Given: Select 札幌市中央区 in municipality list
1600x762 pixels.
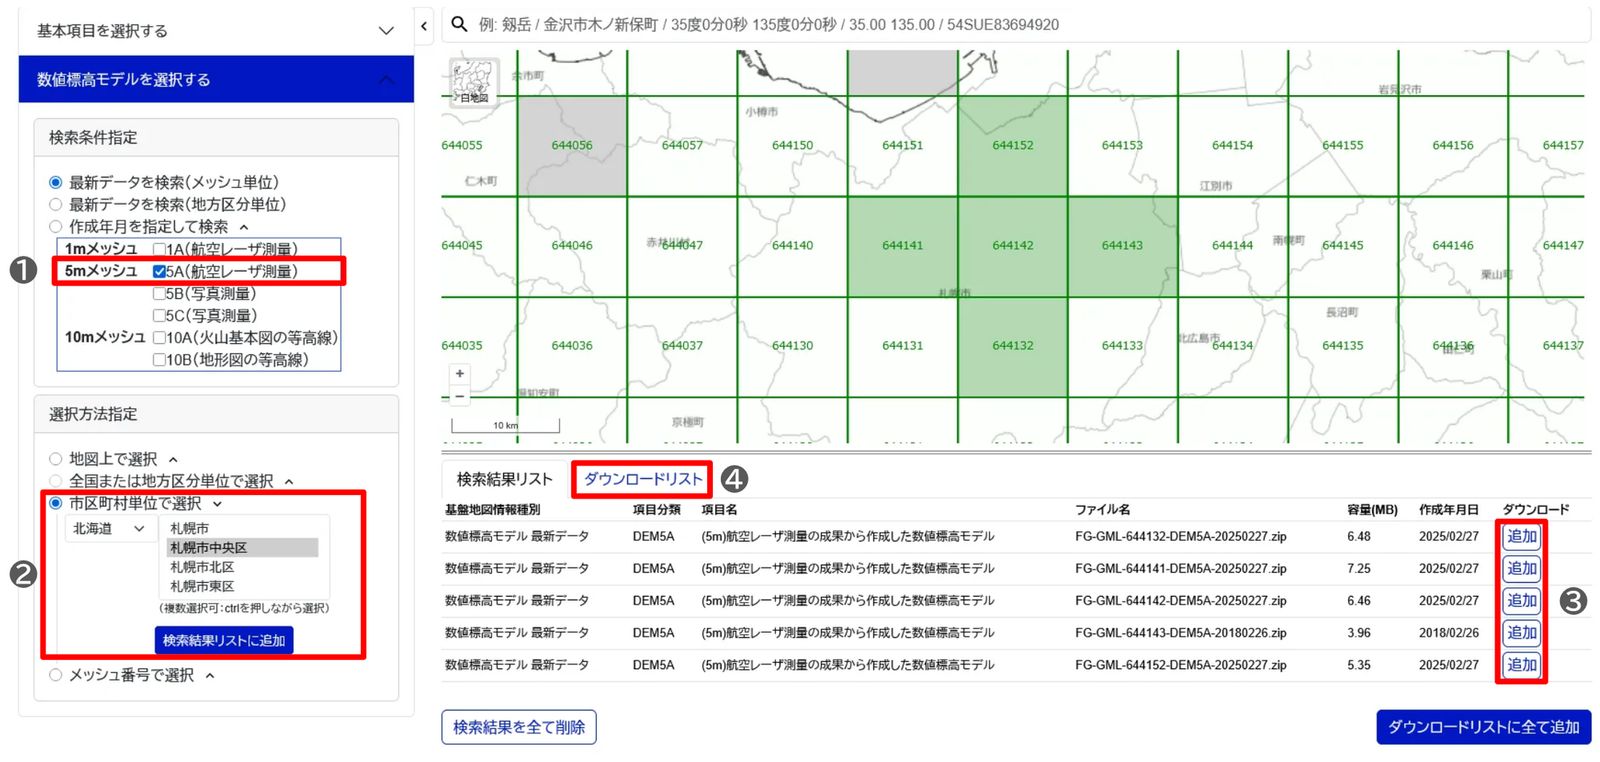Looking at the screenshot, I should click(x=242, y=548).
